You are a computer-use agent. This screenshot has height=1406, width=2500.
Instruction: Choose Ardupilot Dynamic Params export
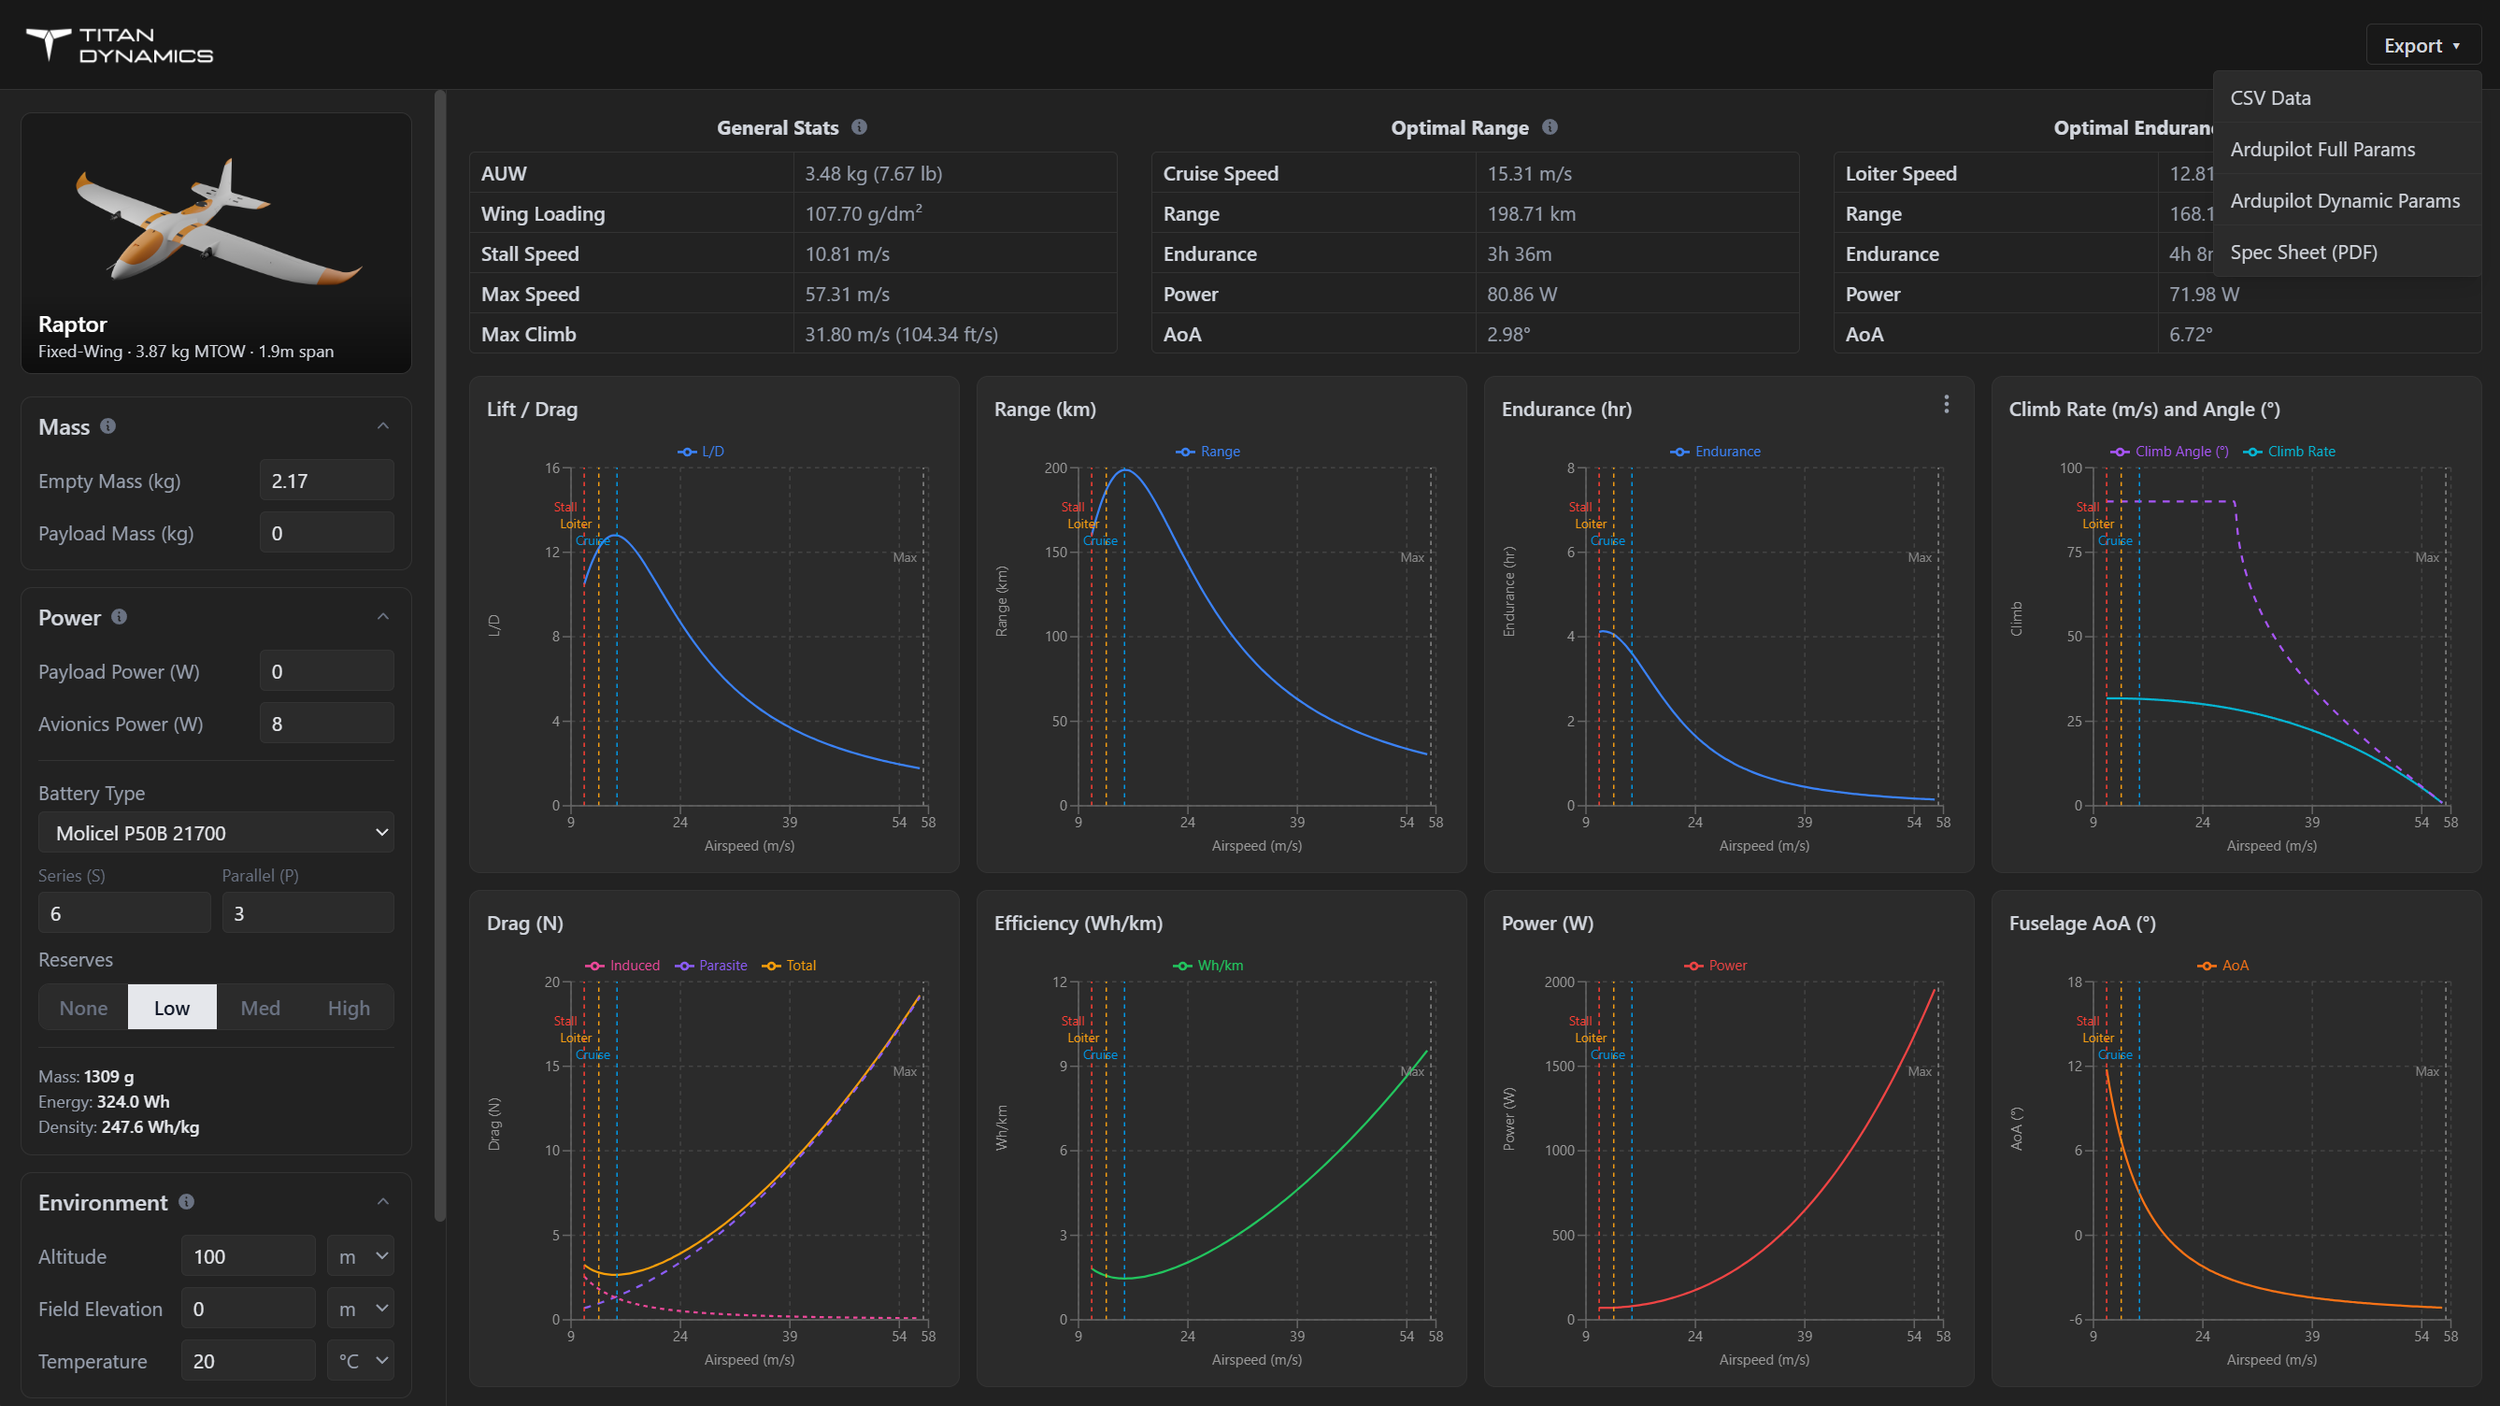pyautogui.click(x=2347, y=201)
